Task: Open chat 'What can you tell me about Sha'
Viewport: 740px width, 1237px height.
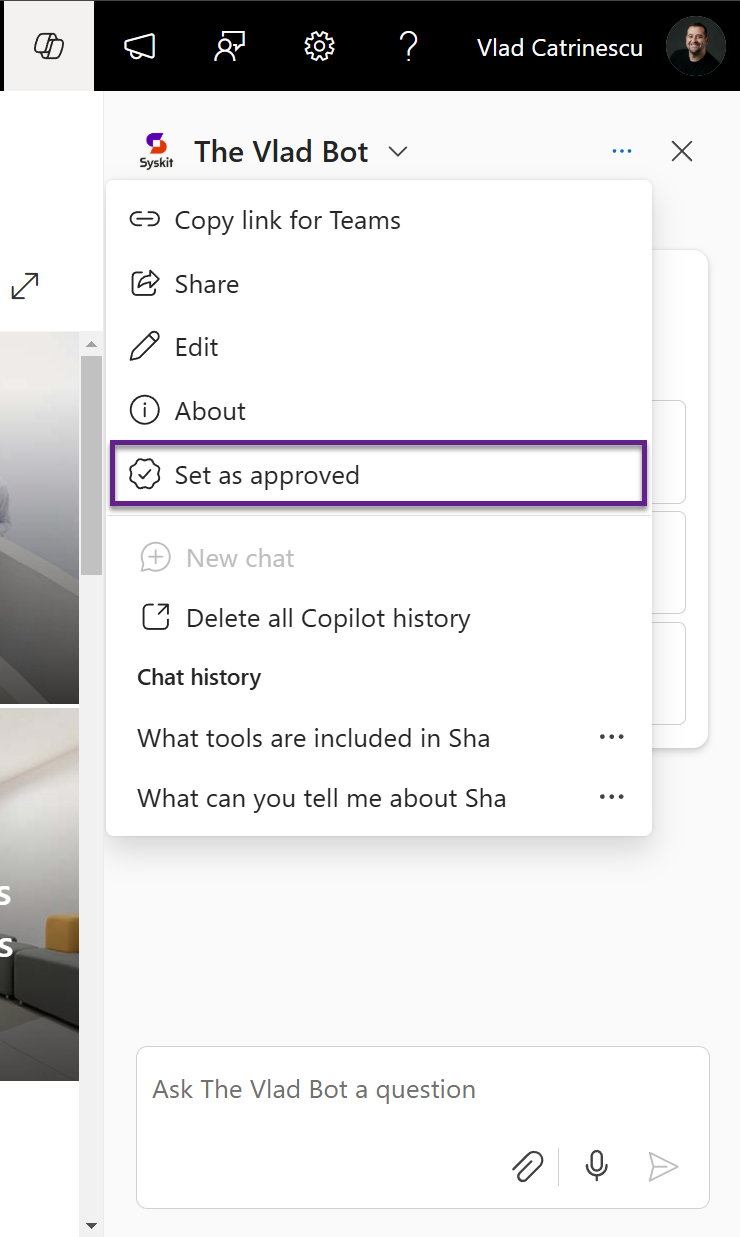Action: [x=321, y=797]
